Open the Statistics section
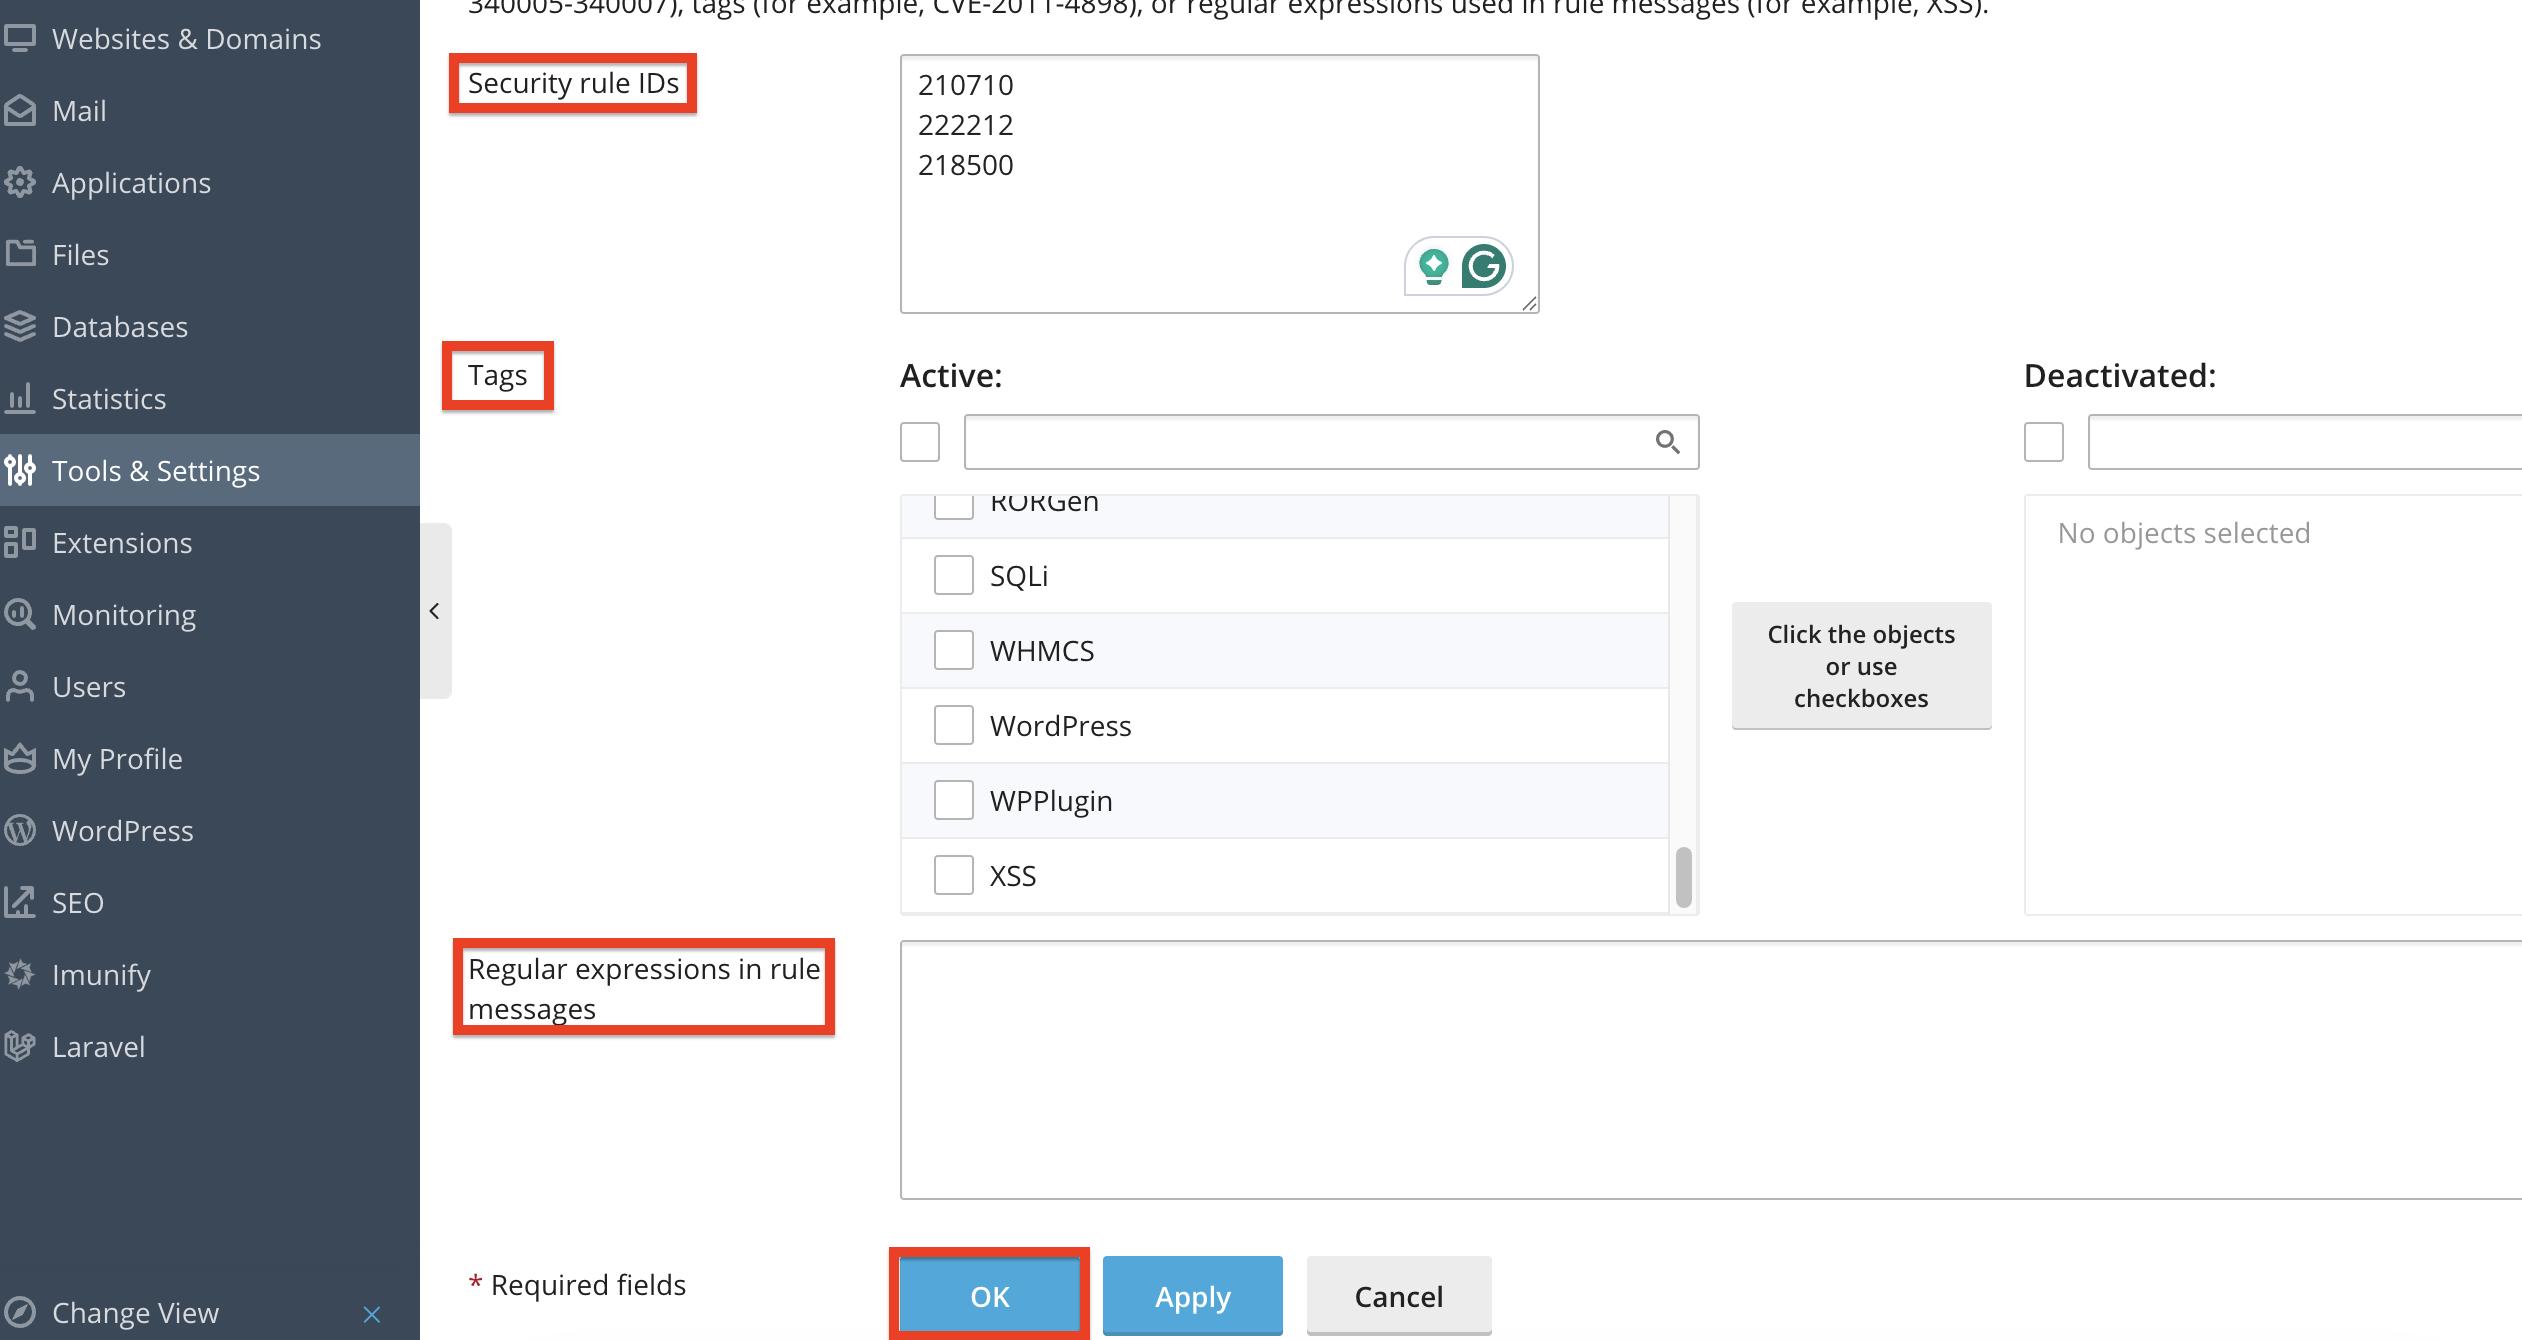This screenshot has width=2522, height=1340. coord(109,398)
